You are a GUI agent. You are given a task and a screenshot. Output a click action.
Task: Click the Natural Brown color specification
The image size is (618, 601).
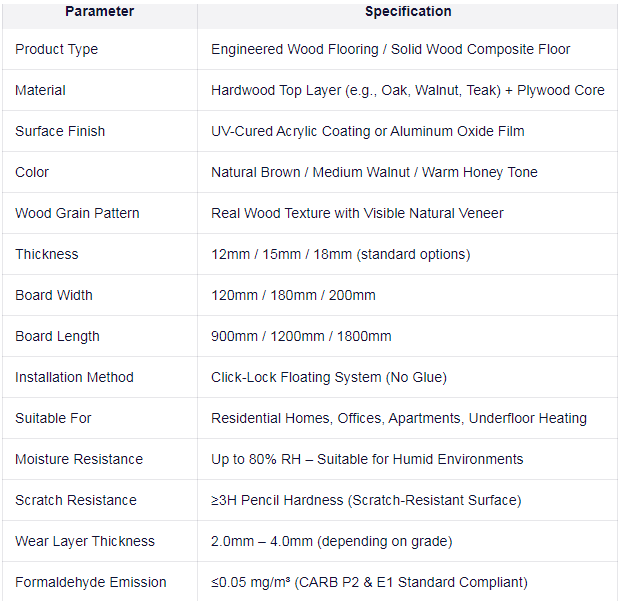(374, 172)
